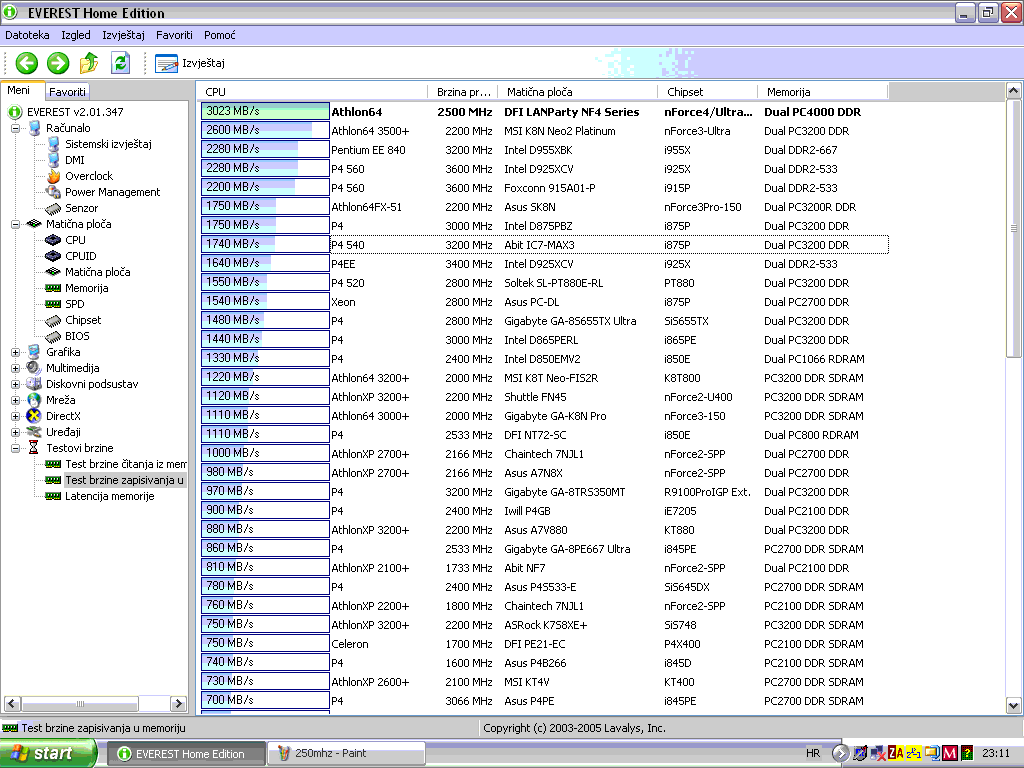The width and height of the screenshot is (1024, 768).
Task: Select the Overclock flame icon in tree
Action: click(88, 176)
